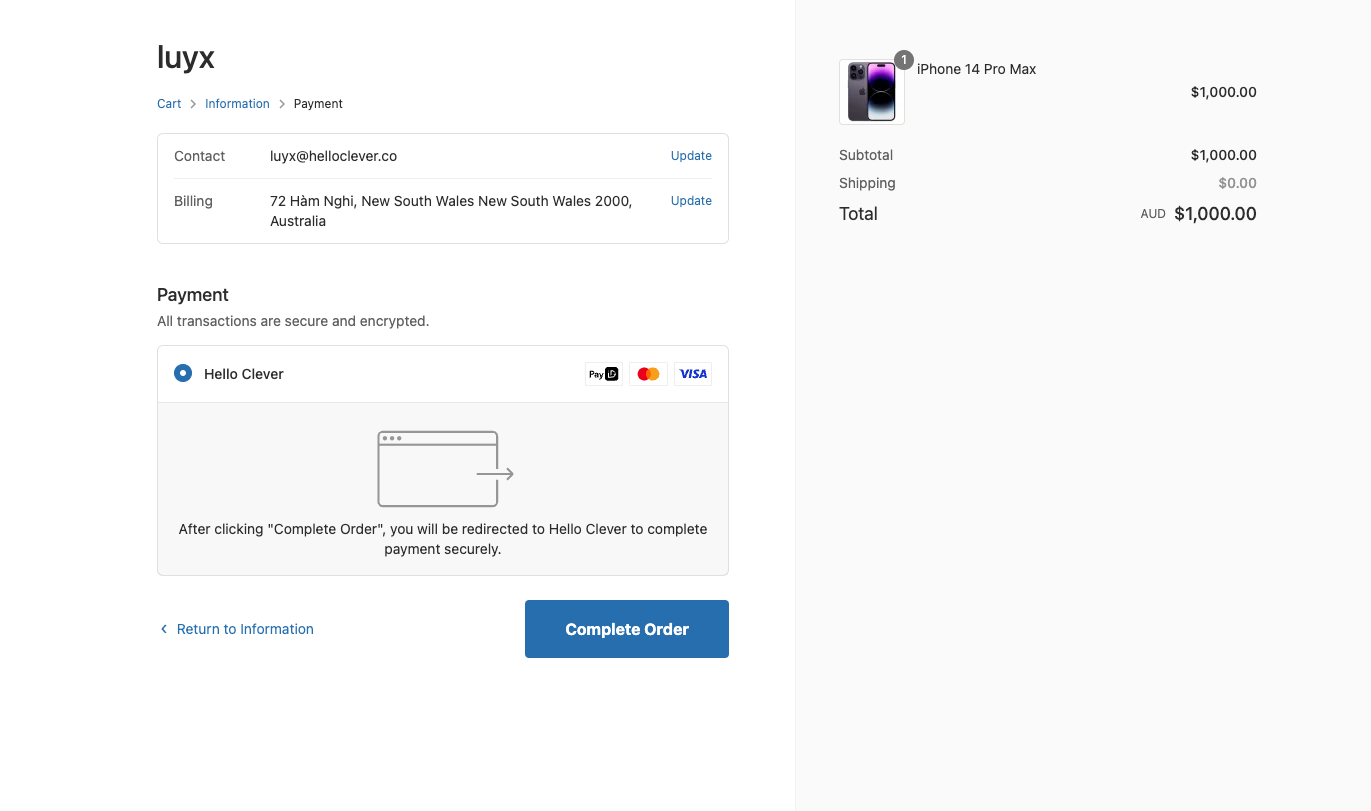The width and height of the screenshot is (1371, 811).
Task: Click the iPhone 14 Pro Max thumbnail
Action: [871, 92]
